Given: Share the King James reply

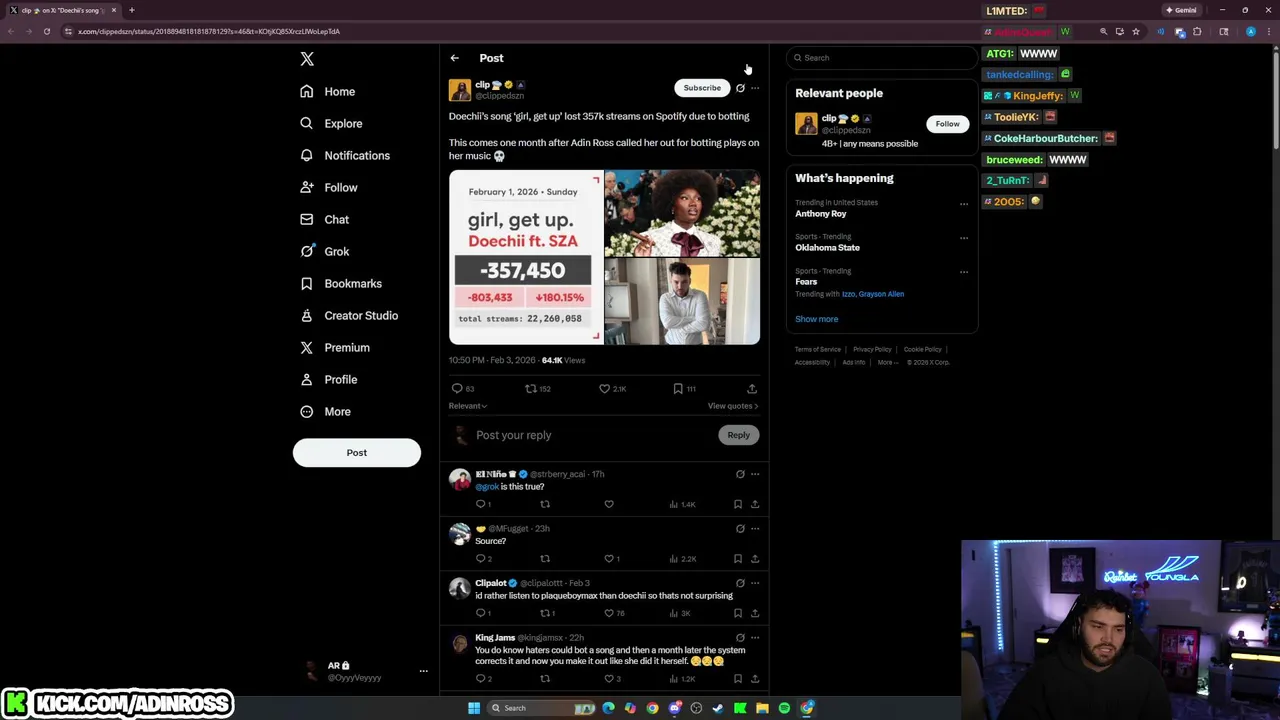Looking at the screenshot, I should coord(755,679).
